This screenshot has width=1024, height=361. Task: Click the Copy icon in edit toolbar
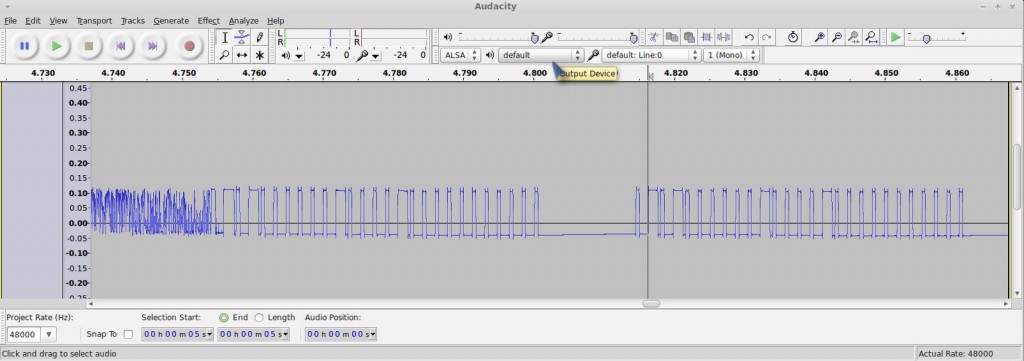[671, 37]
